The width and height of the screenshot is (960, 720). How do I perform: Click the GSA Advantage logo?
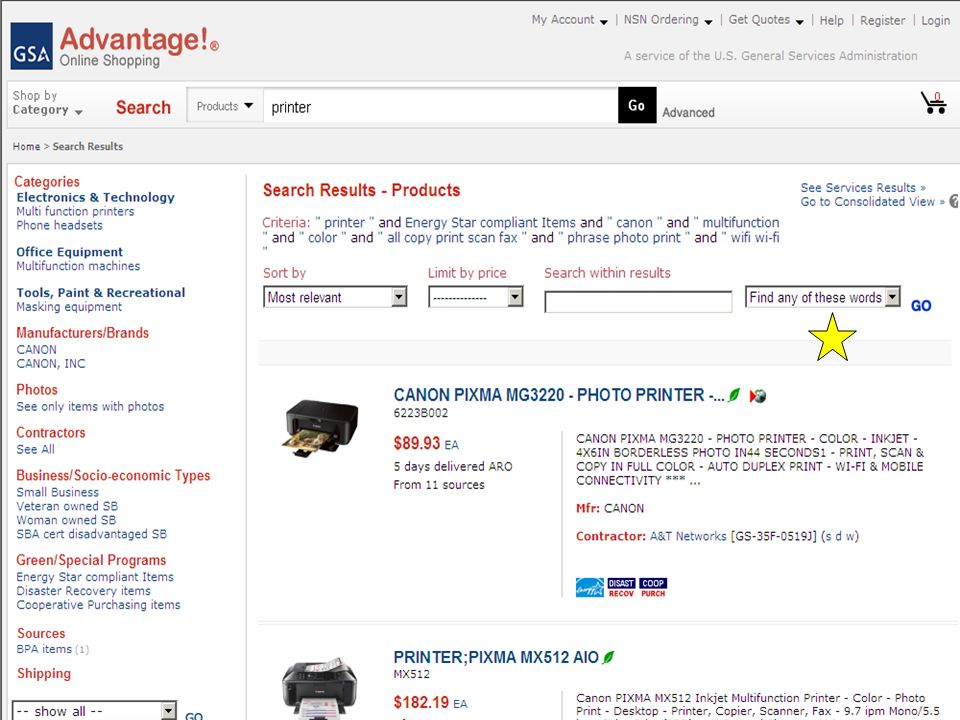point(114,46)
